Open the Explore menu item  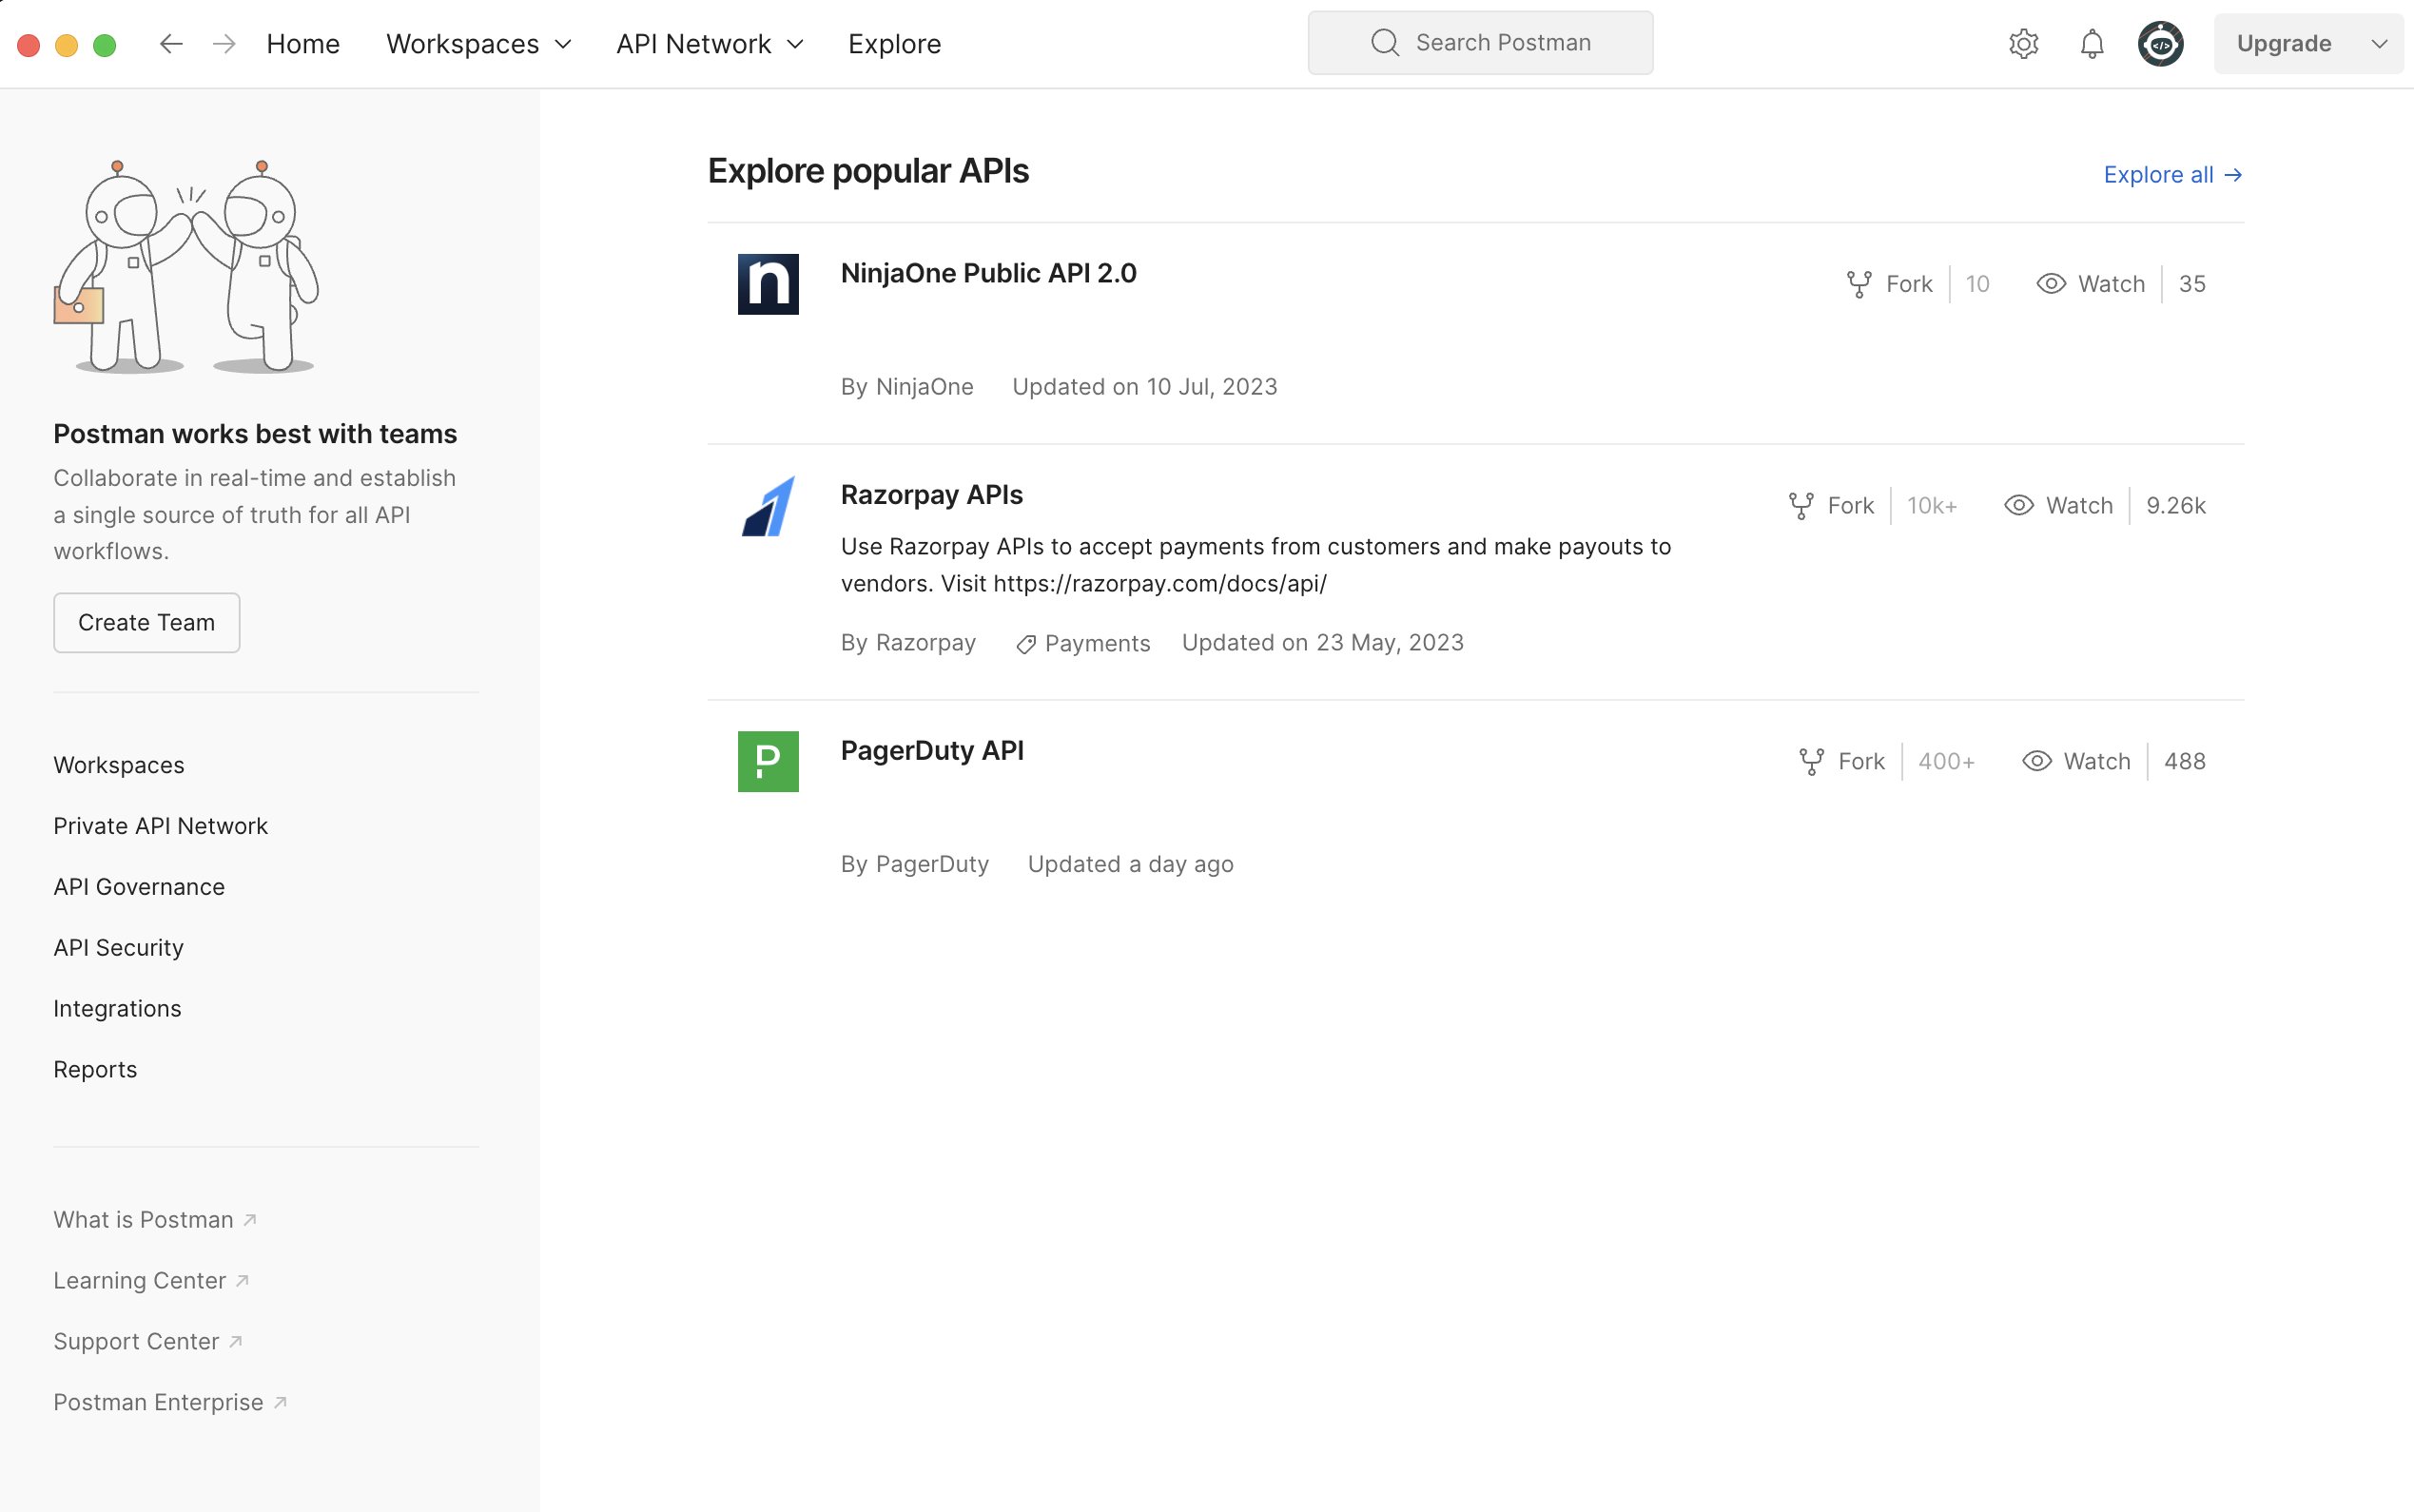[894, 44]
